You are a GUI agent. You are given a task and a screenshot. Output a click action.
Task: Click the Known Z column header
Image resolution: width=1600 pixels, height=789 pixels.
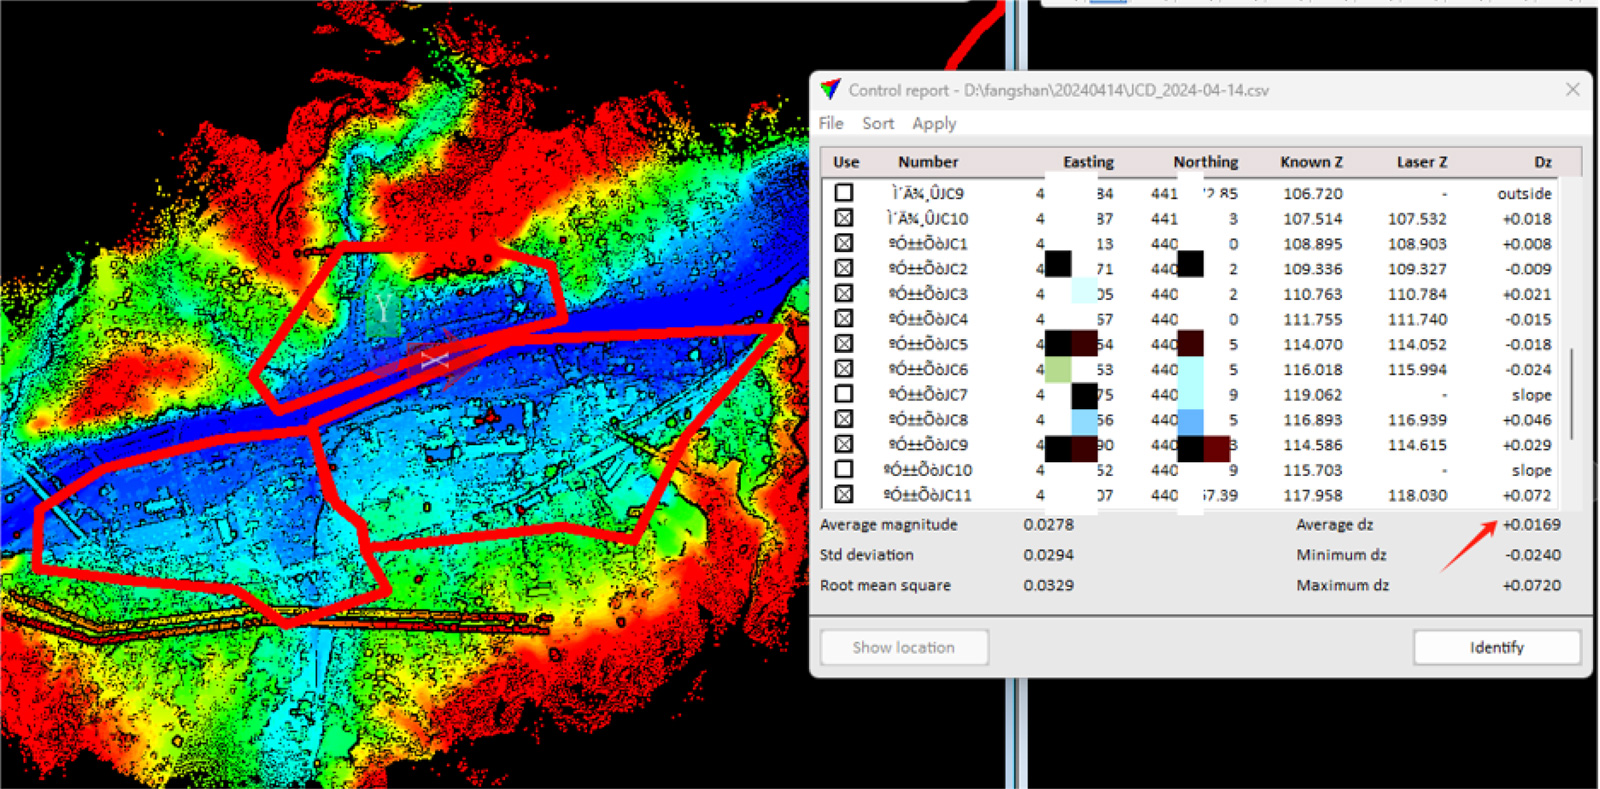point(1311,162)
